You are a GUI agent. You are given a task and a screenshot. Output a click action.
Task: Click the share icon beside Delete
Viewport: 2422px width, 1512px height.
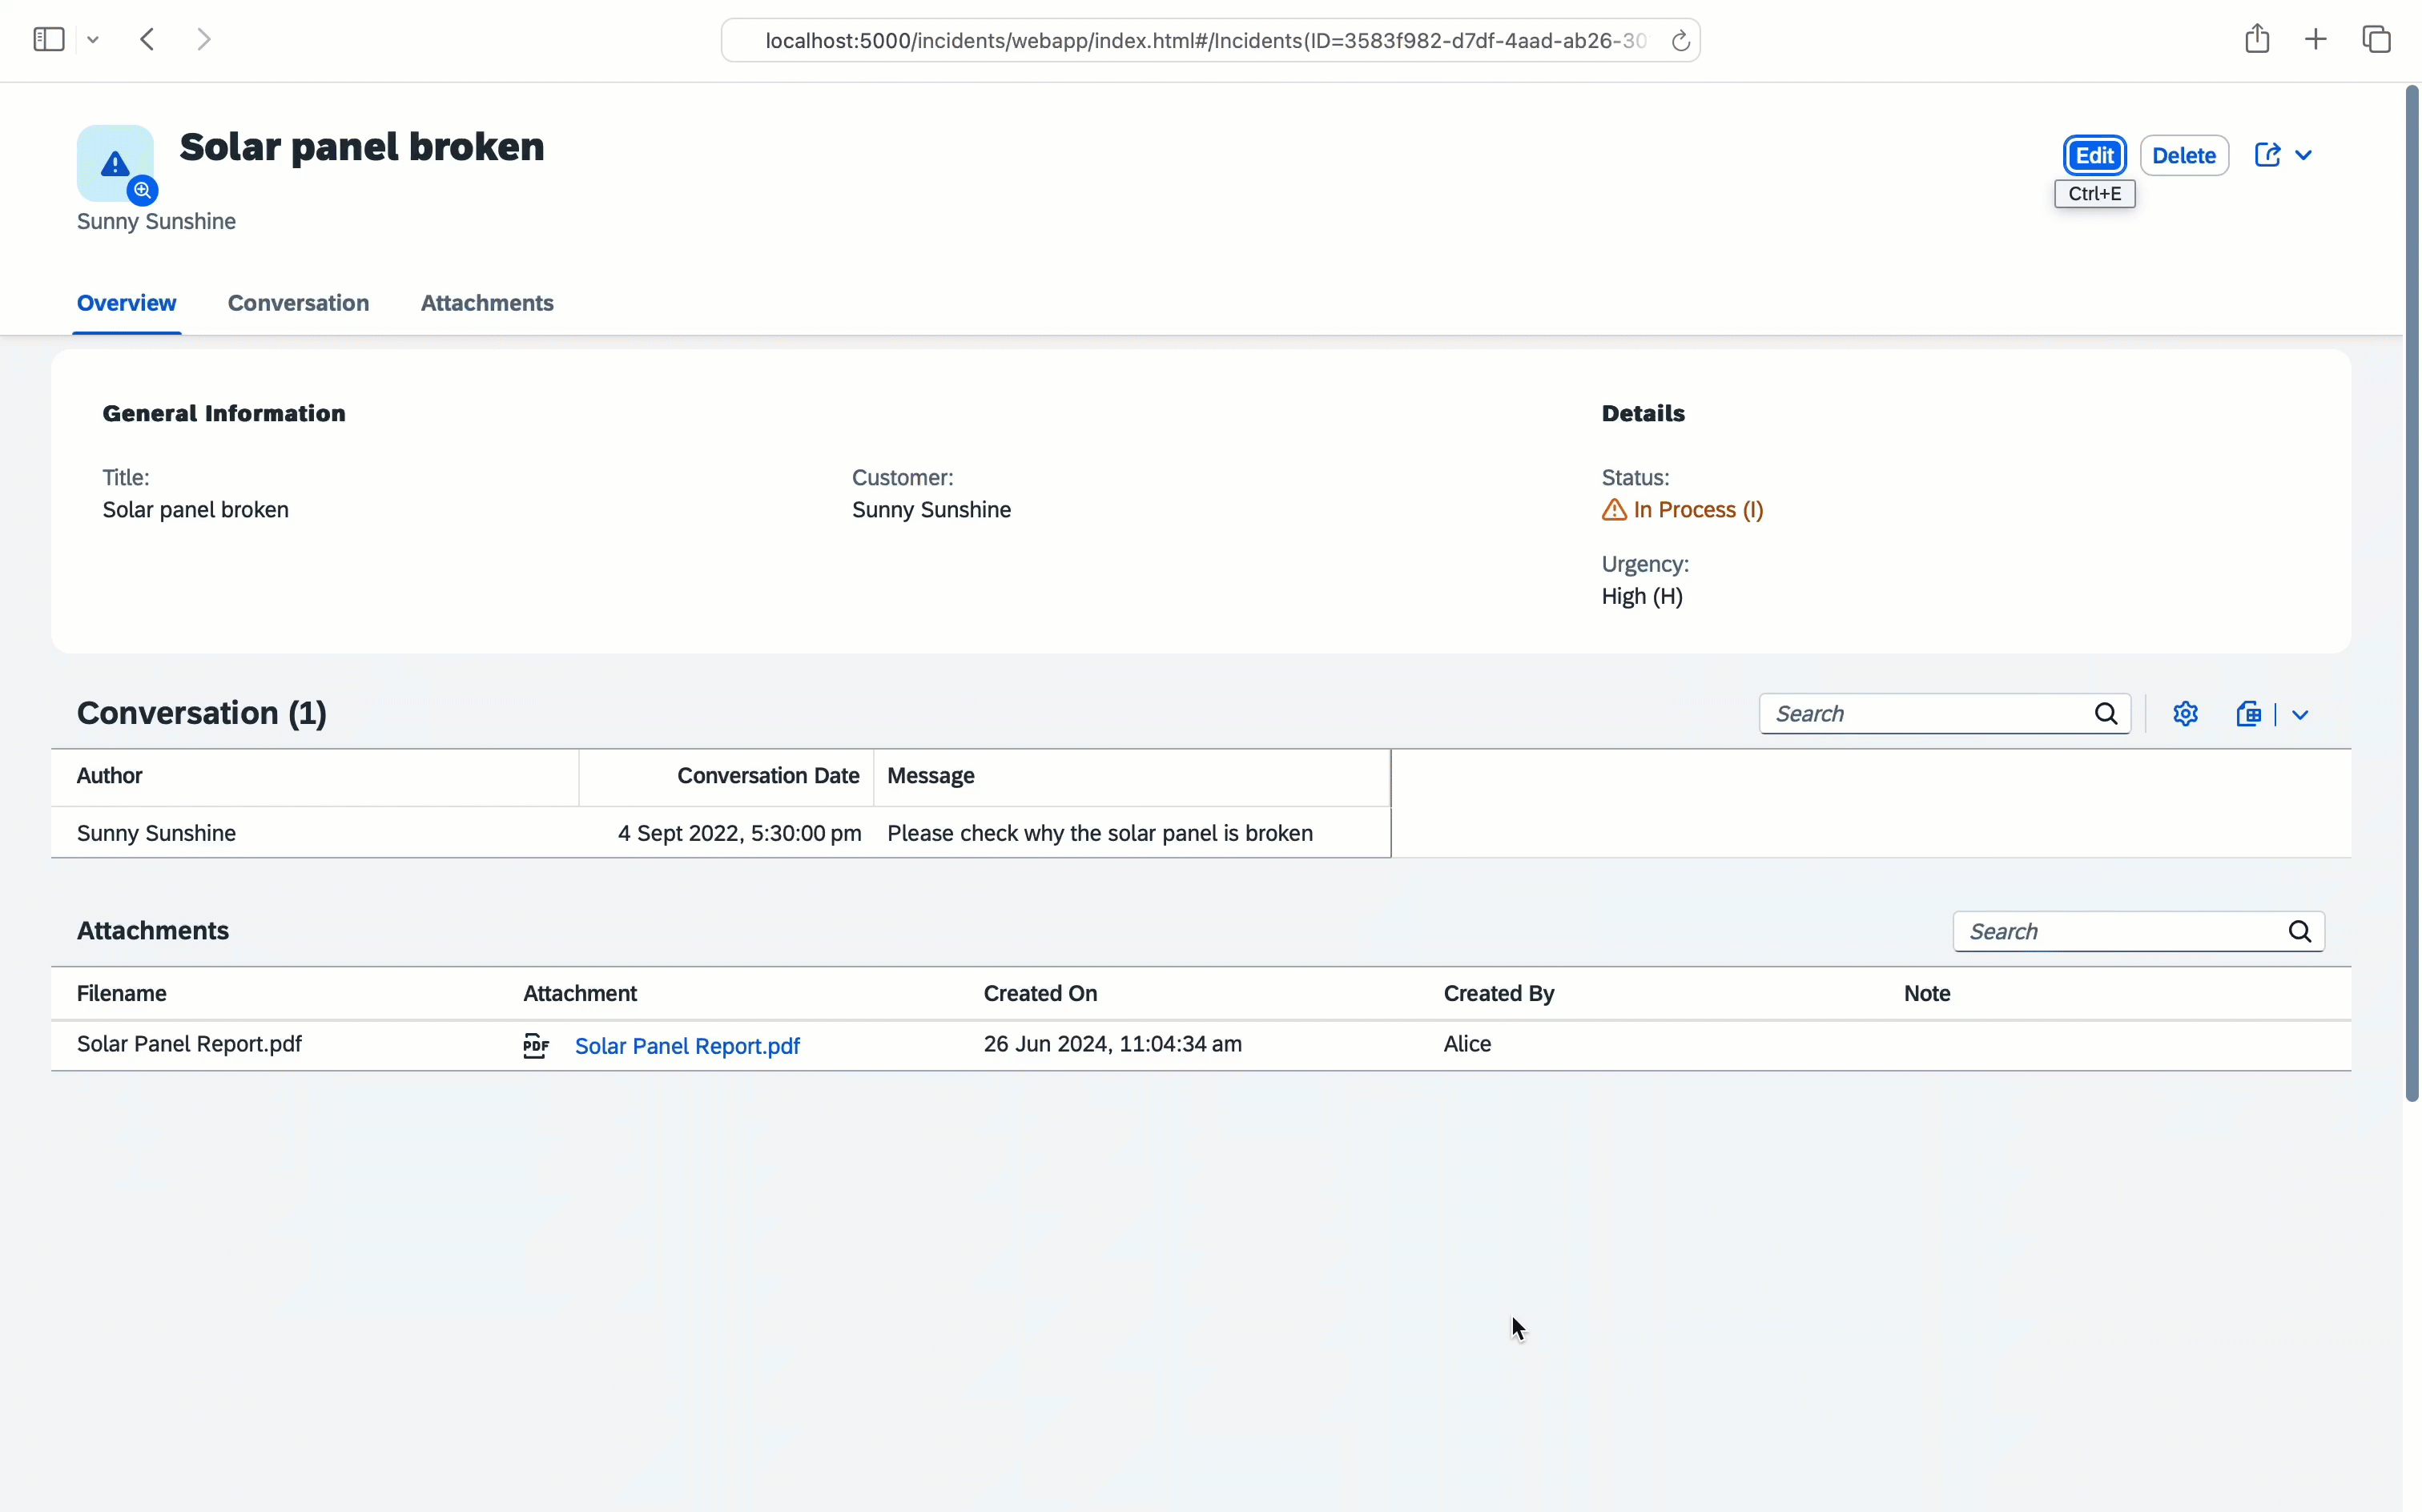(x=2267, y=155)
